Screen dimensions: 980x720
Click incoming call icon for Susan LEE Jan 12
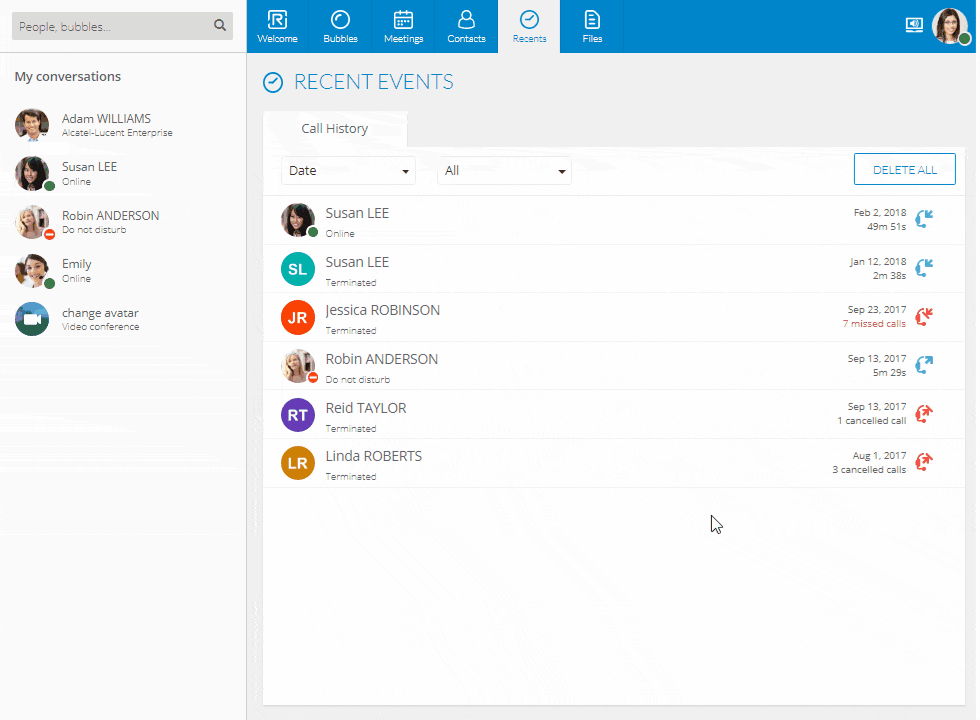click(x=924, y=268)
